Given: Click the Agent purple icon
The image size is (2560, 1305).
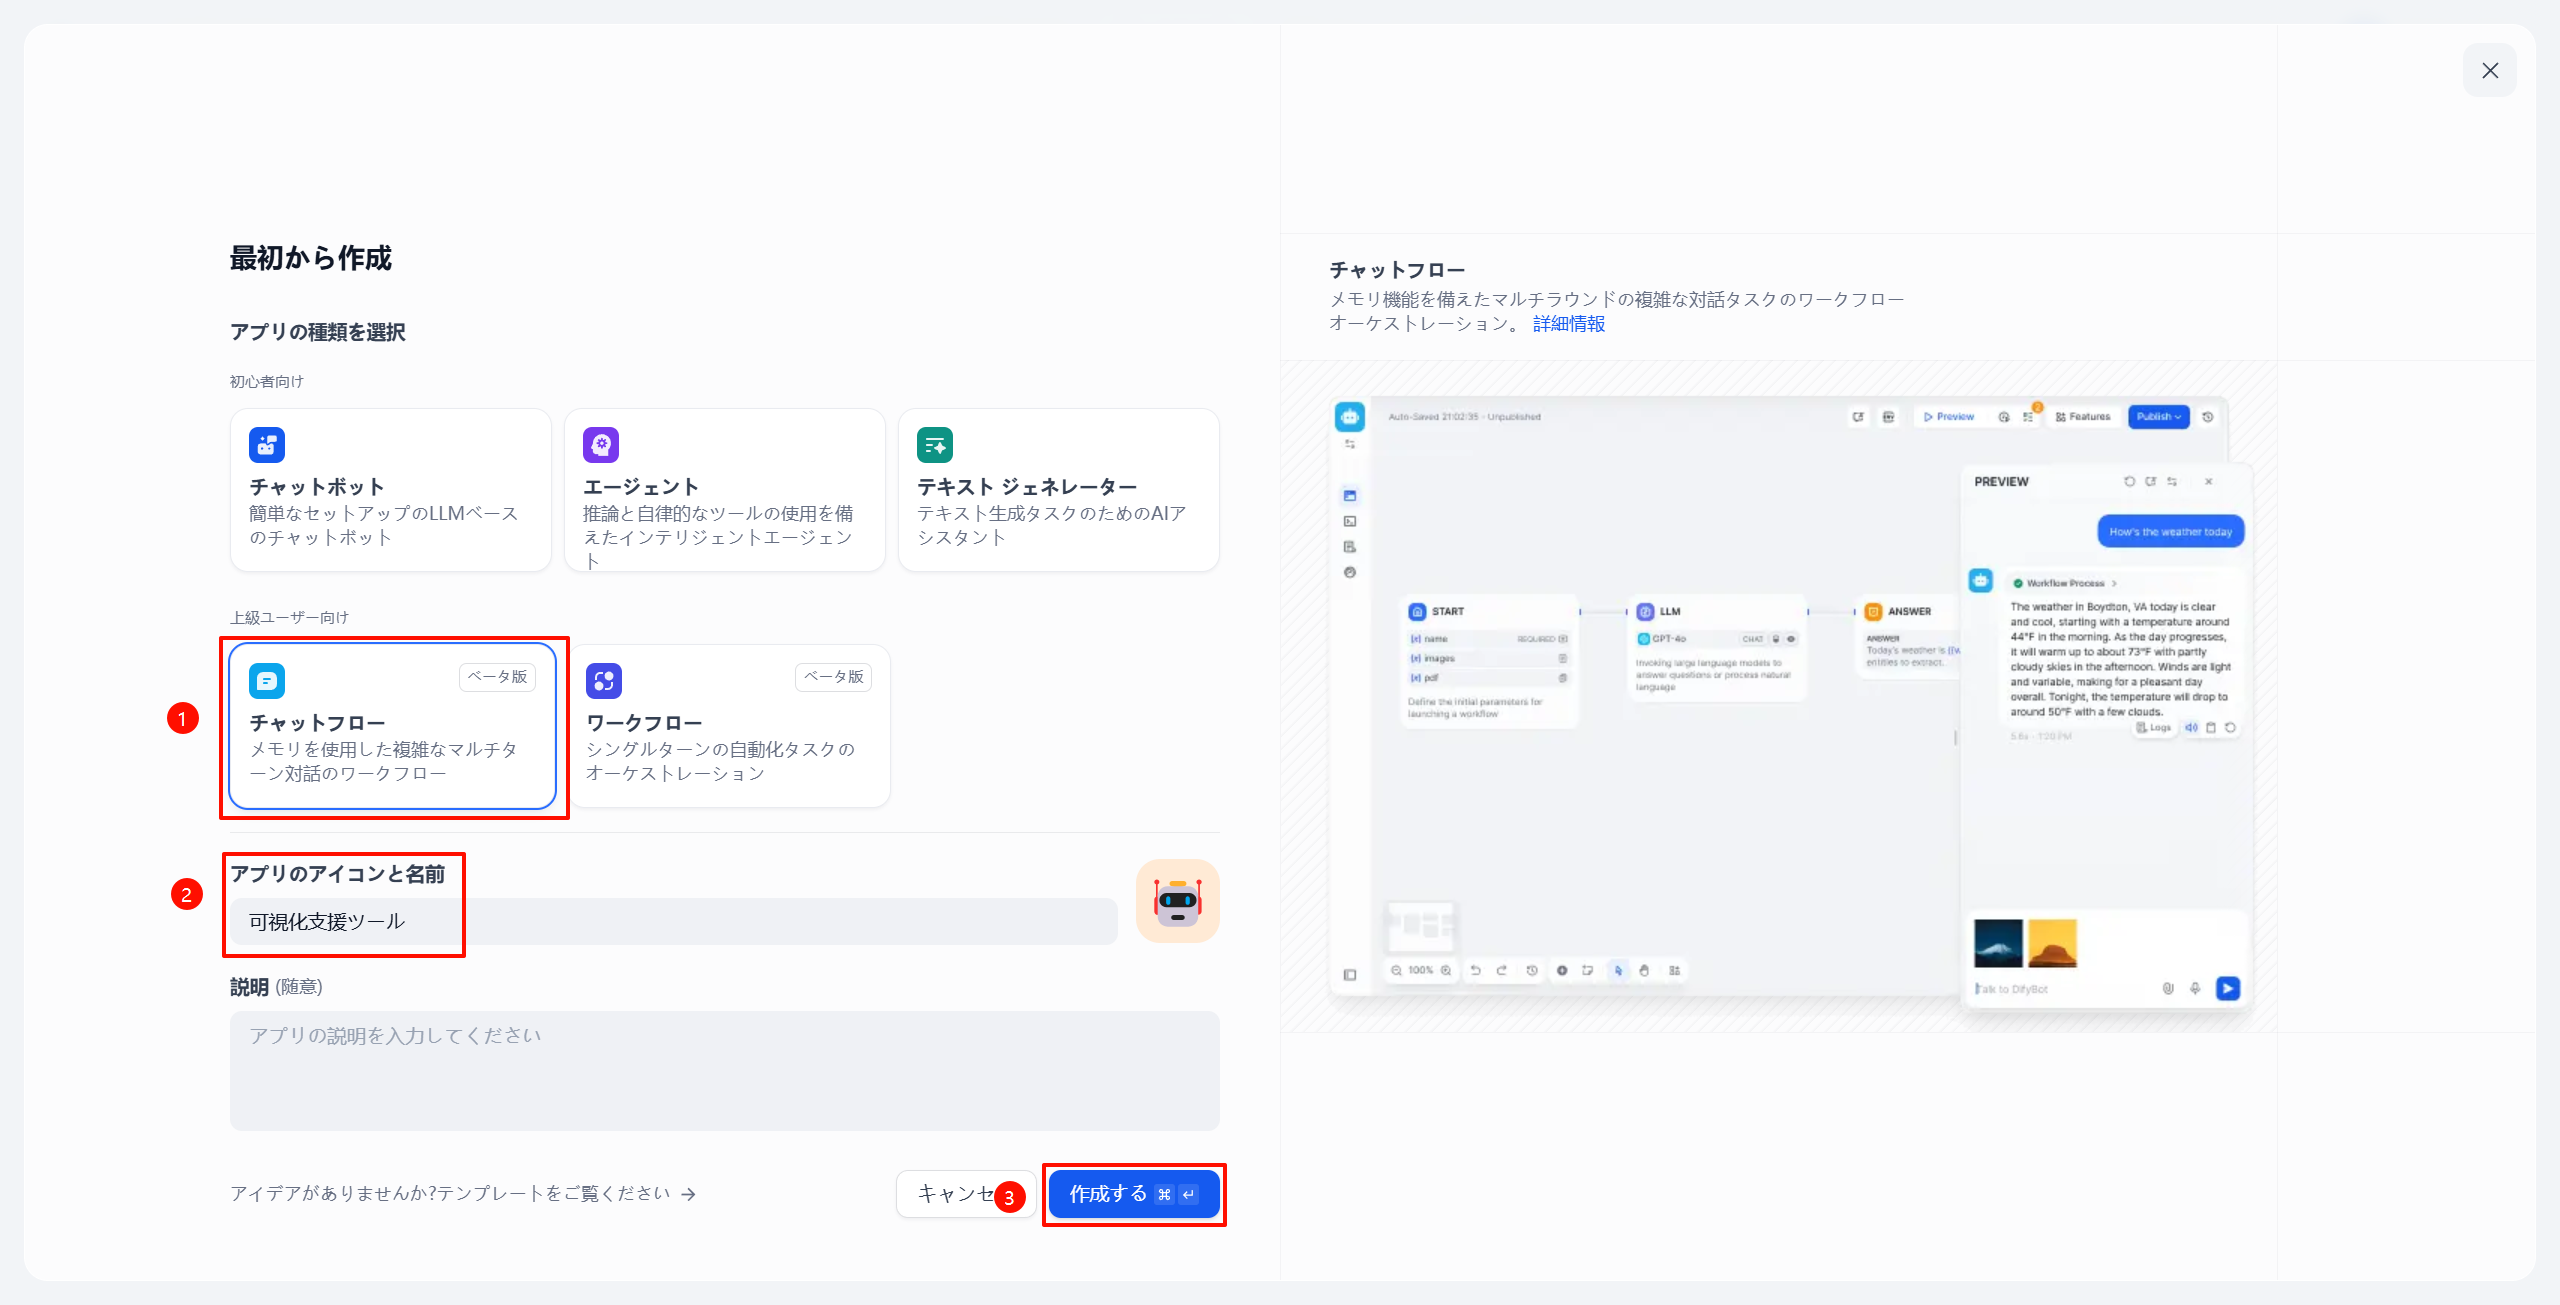Looking at the screenshot, I should [601, 445].
